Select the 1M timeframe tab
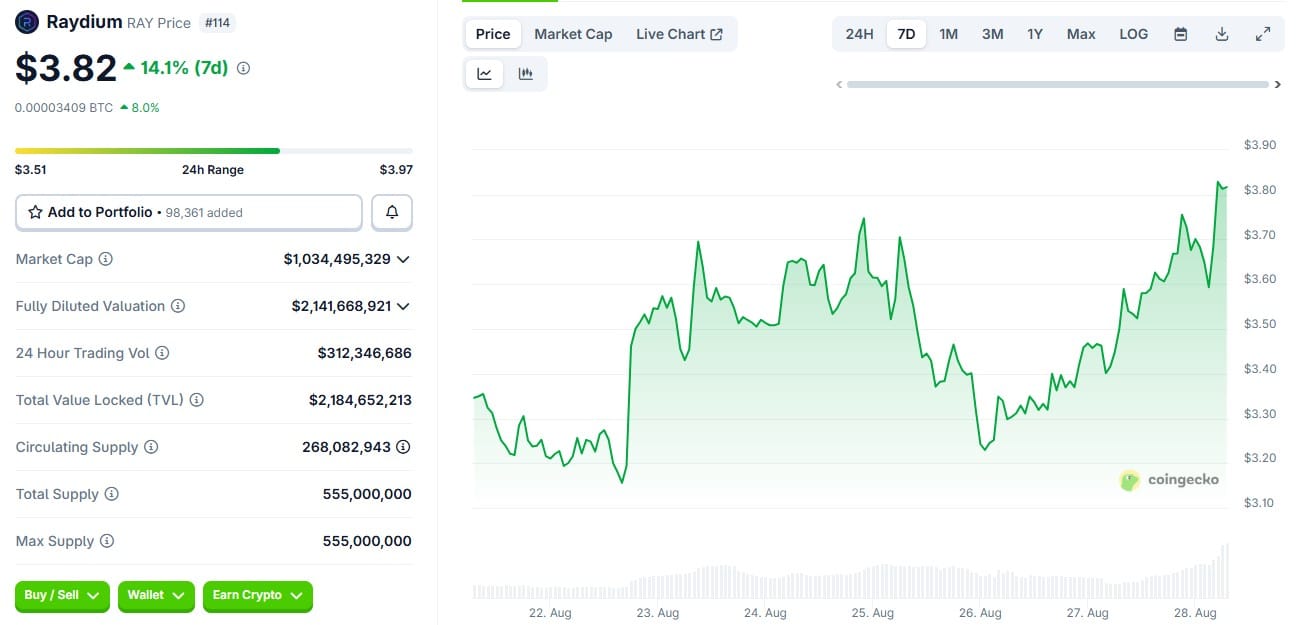This screenshot has width=1307, height=625. click(x=948, y=33)
